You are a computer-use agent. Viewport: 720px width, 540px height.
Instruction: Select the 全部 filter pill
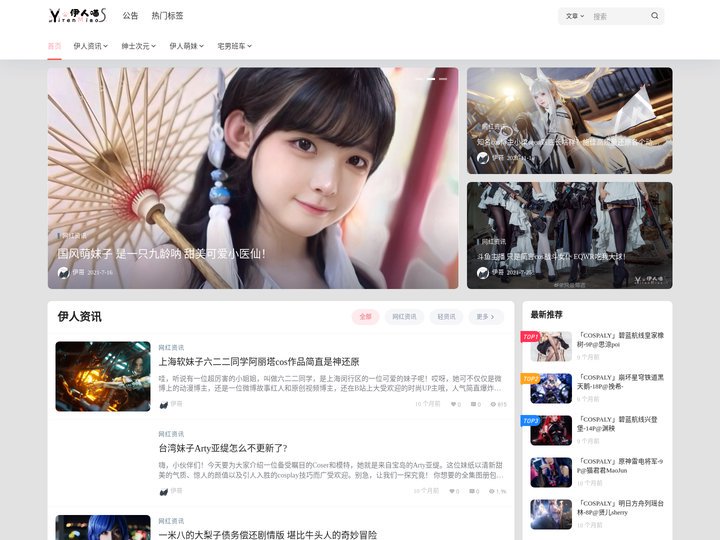366,316
